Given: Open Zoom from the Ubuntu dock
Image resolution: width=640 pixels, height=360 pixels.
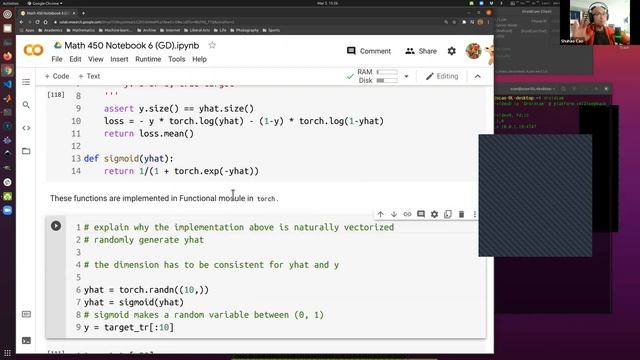Looking at the screenshot, I should (7, 210).
